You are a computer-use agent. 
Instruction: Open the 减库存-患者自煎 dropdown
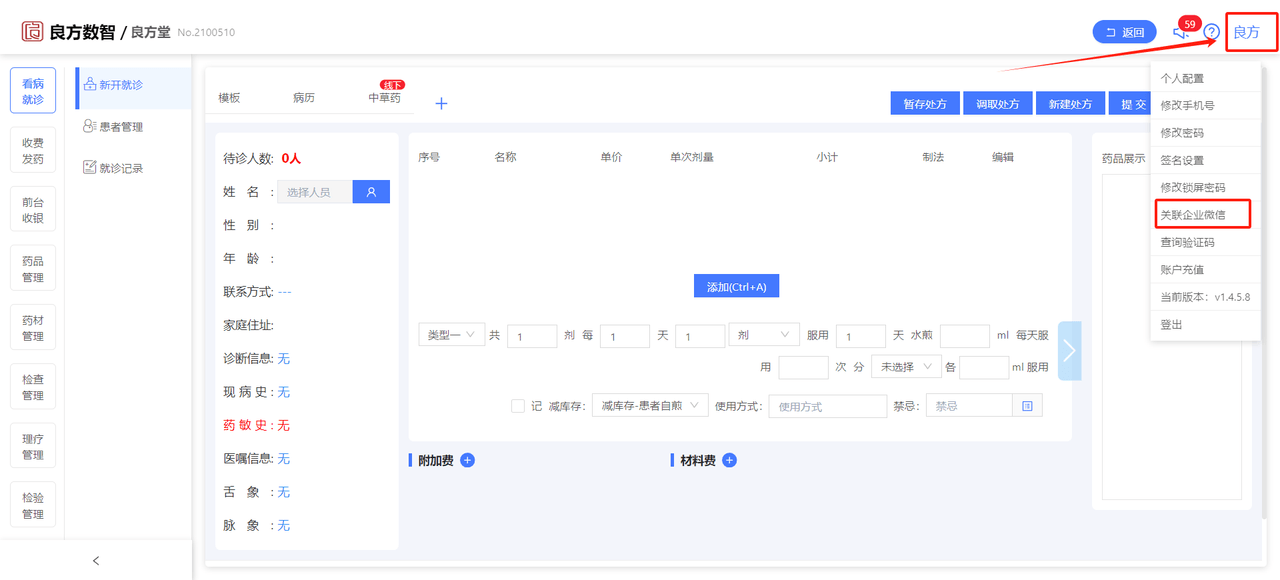click(x=650, y=406)
